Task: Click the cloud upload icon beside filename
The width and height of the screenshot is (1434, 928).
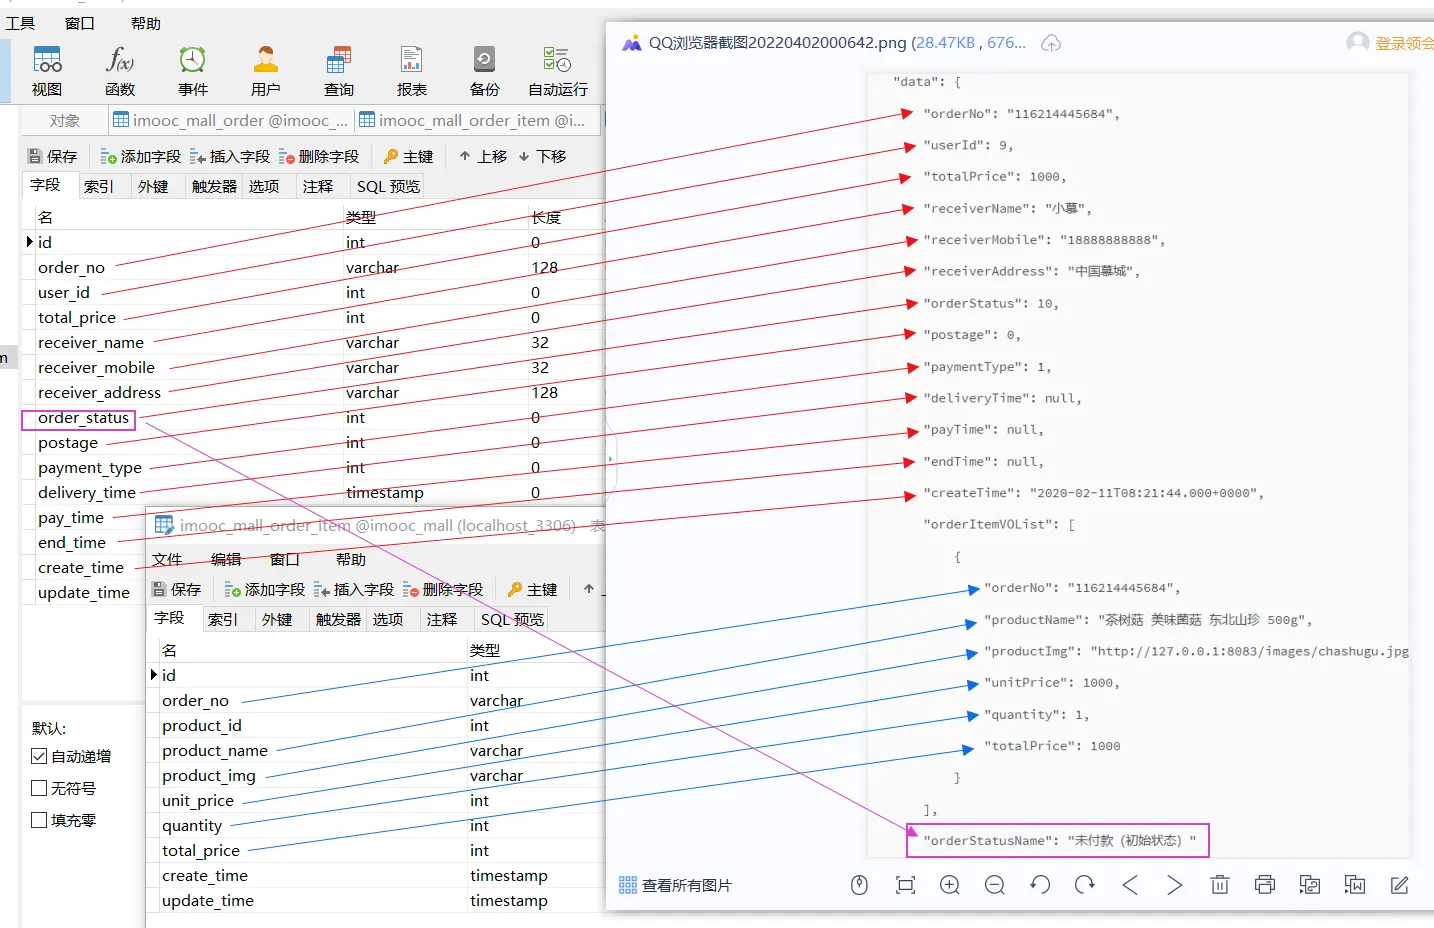Action: point(1051,43)
